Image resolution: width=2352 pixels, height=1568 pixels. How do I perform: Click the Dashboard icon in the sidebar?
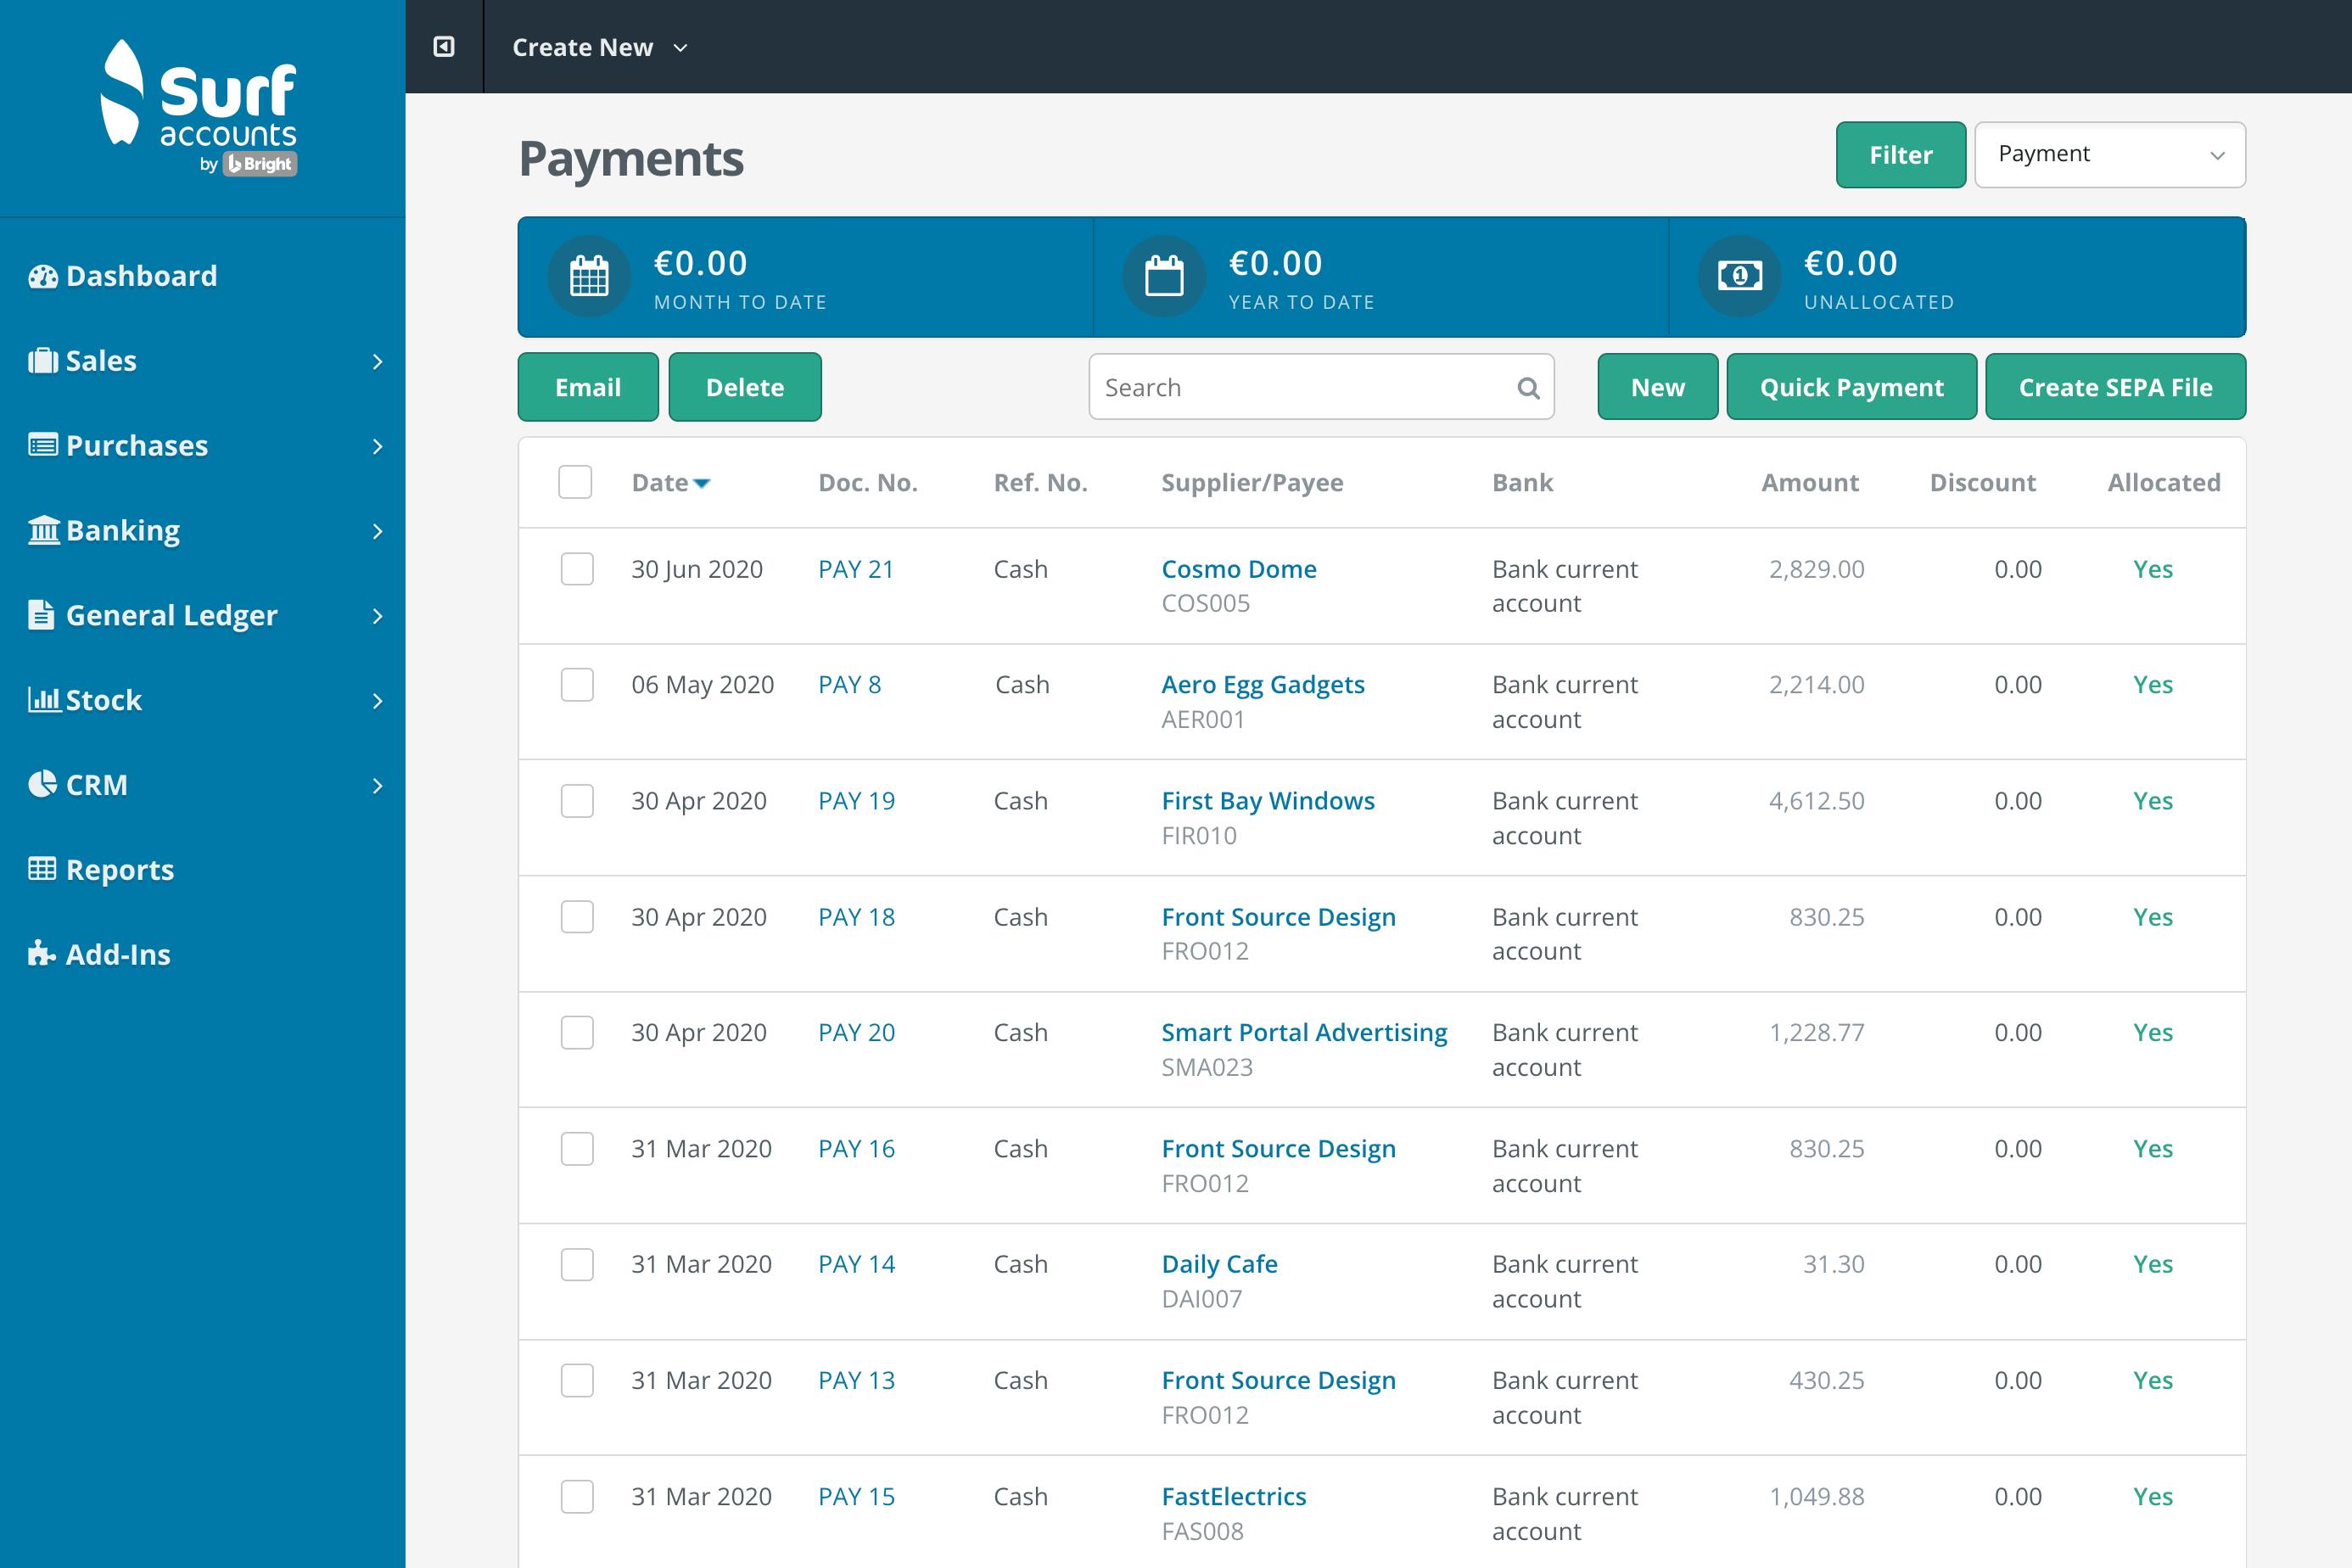pos(42,275)
